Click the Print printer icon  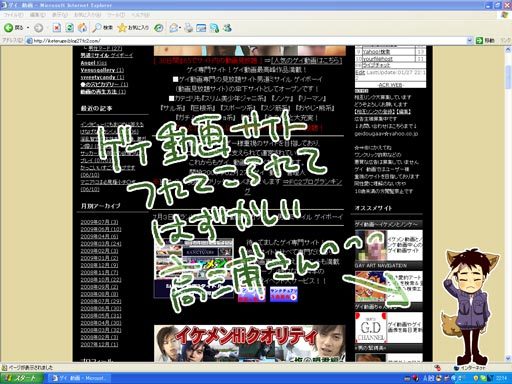coord(189,28)
